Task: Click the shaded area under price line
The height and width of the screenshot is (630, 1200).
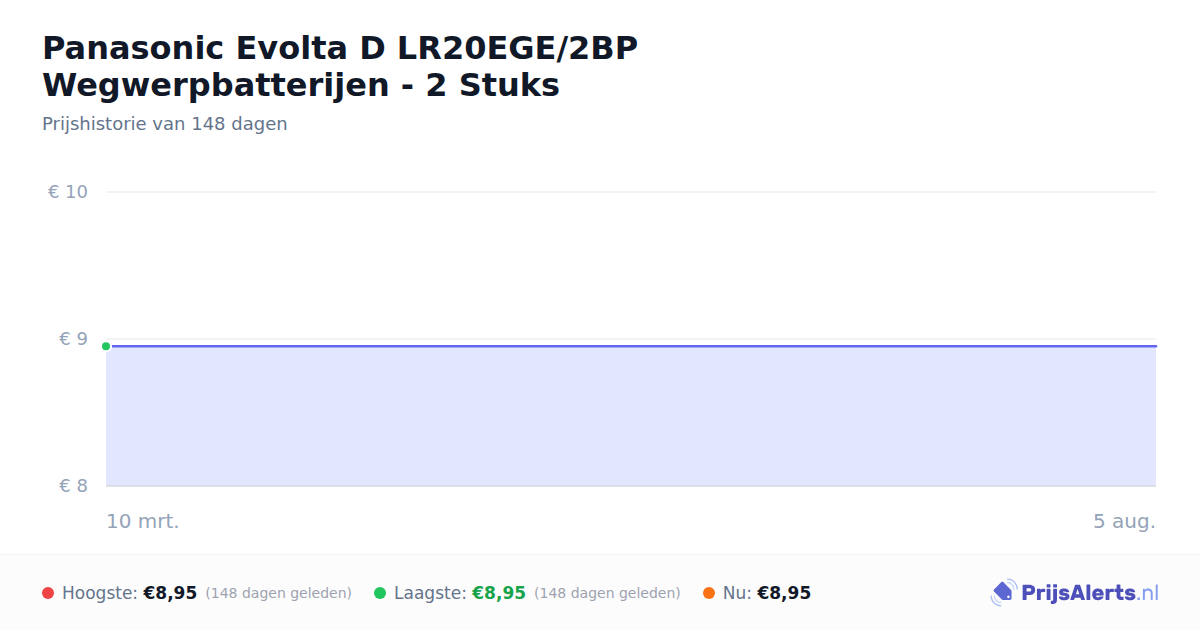Action: click(x=631, y=417)
